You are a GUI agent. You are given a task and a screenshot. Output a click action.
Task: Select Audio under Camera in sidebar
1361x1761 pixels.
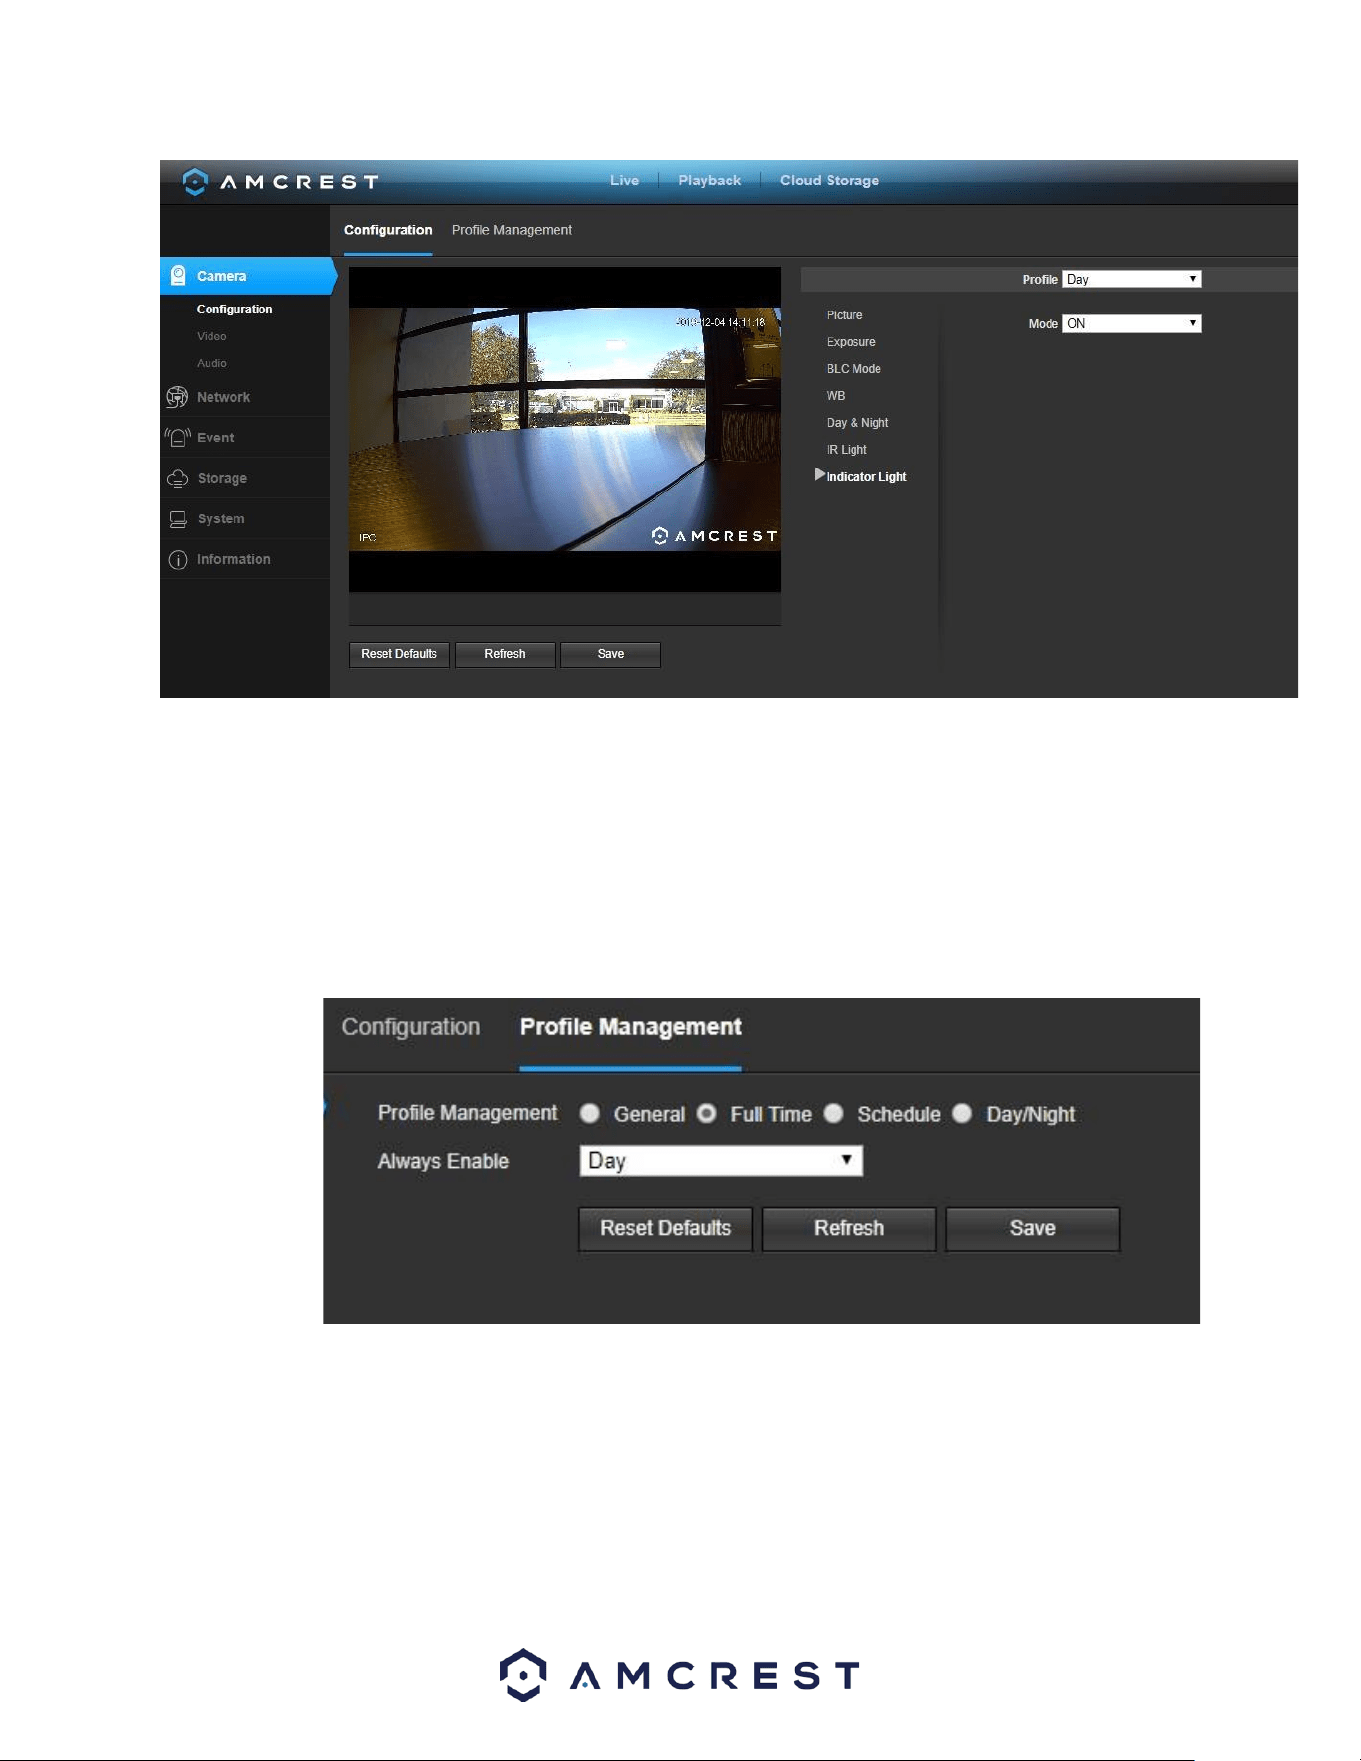[x=211, y=363]
